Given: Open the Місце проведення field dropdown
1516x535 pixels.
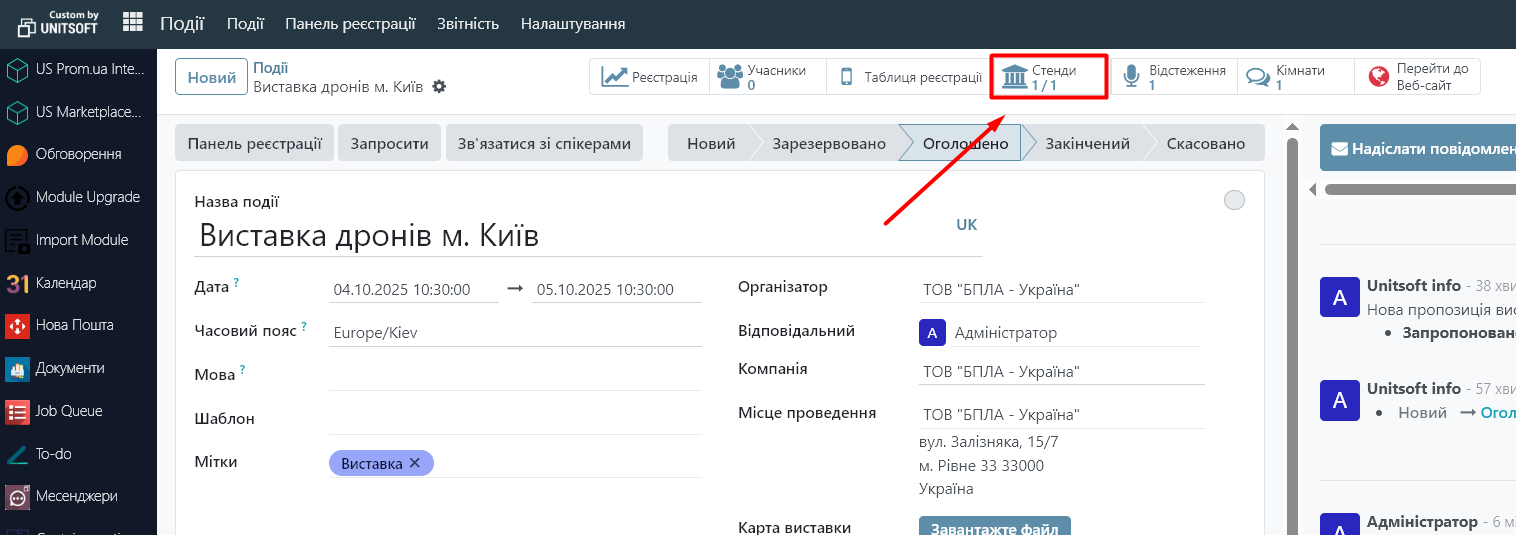Looking at the screenshot, I should click(1062, 414).
